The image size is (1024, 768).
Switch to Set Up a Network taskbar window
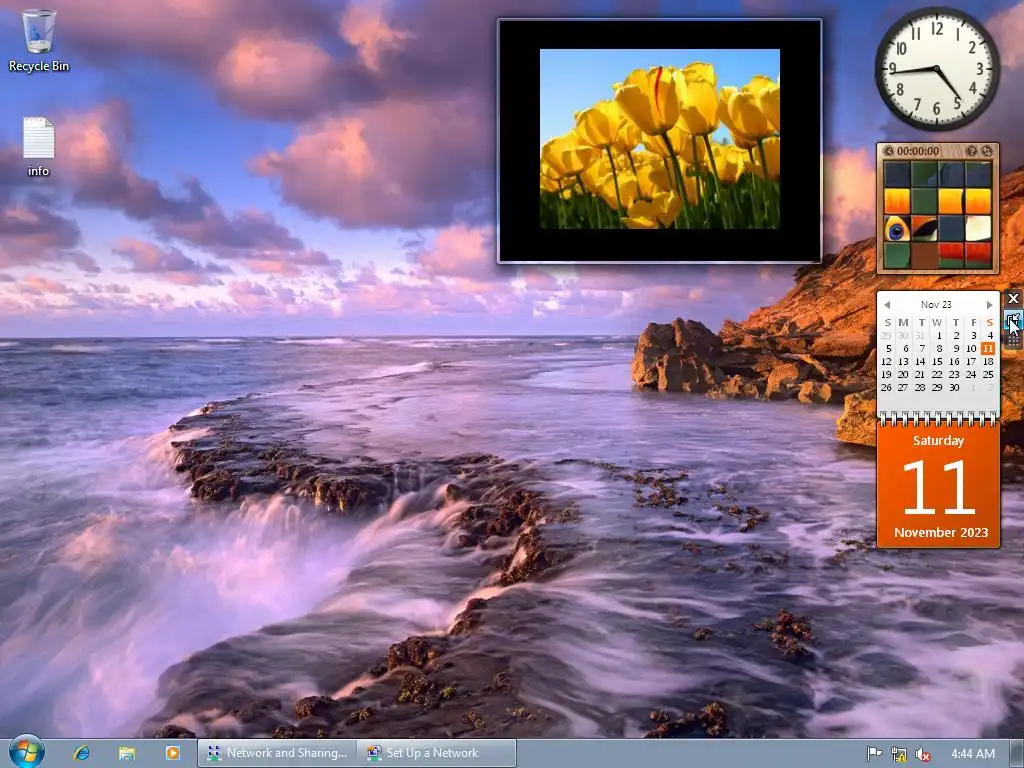[436, 753]
